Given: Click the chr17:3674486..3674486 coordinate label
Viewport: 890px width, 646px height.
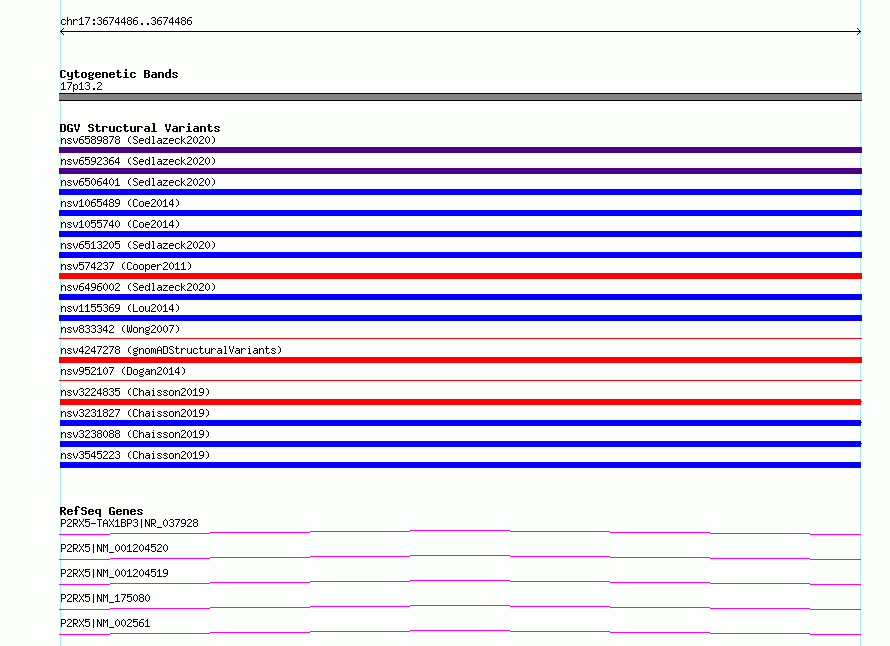Looking at the screenshot, I should [x=126, y=22].
